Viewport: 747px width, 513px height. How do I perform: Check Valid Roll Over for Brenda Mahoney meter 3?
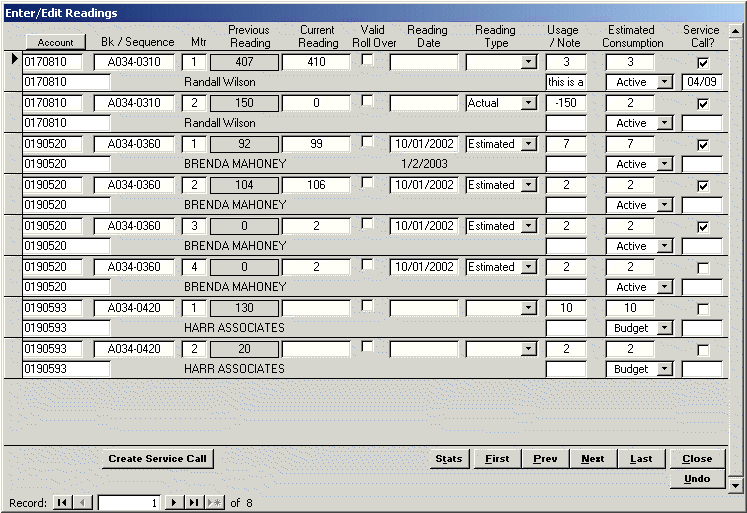tap(367, 223)
